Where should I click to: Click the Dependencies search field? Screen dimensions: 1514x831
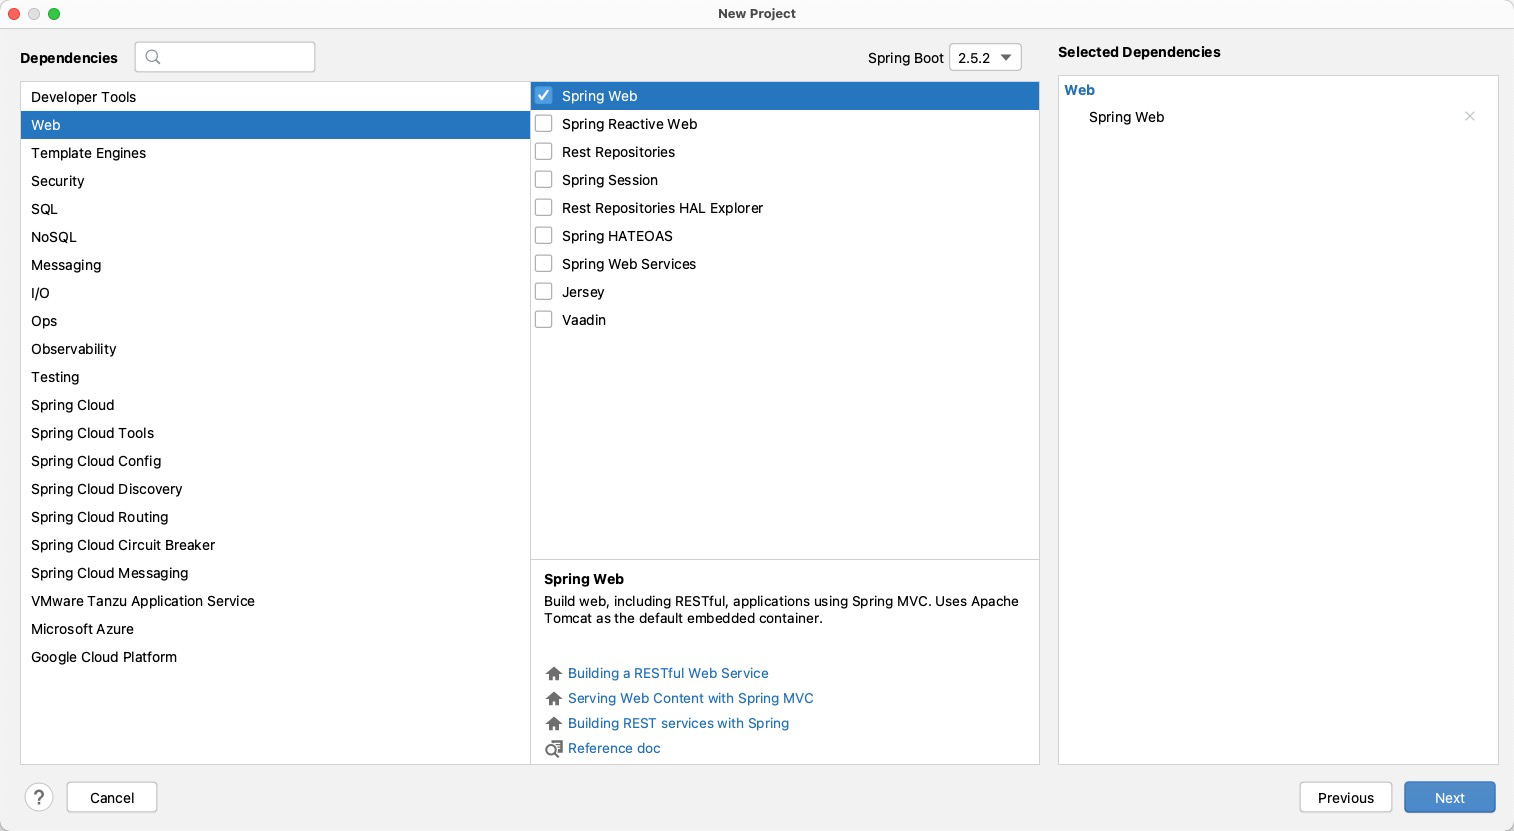pyautogui.click(x=225, y=57)
